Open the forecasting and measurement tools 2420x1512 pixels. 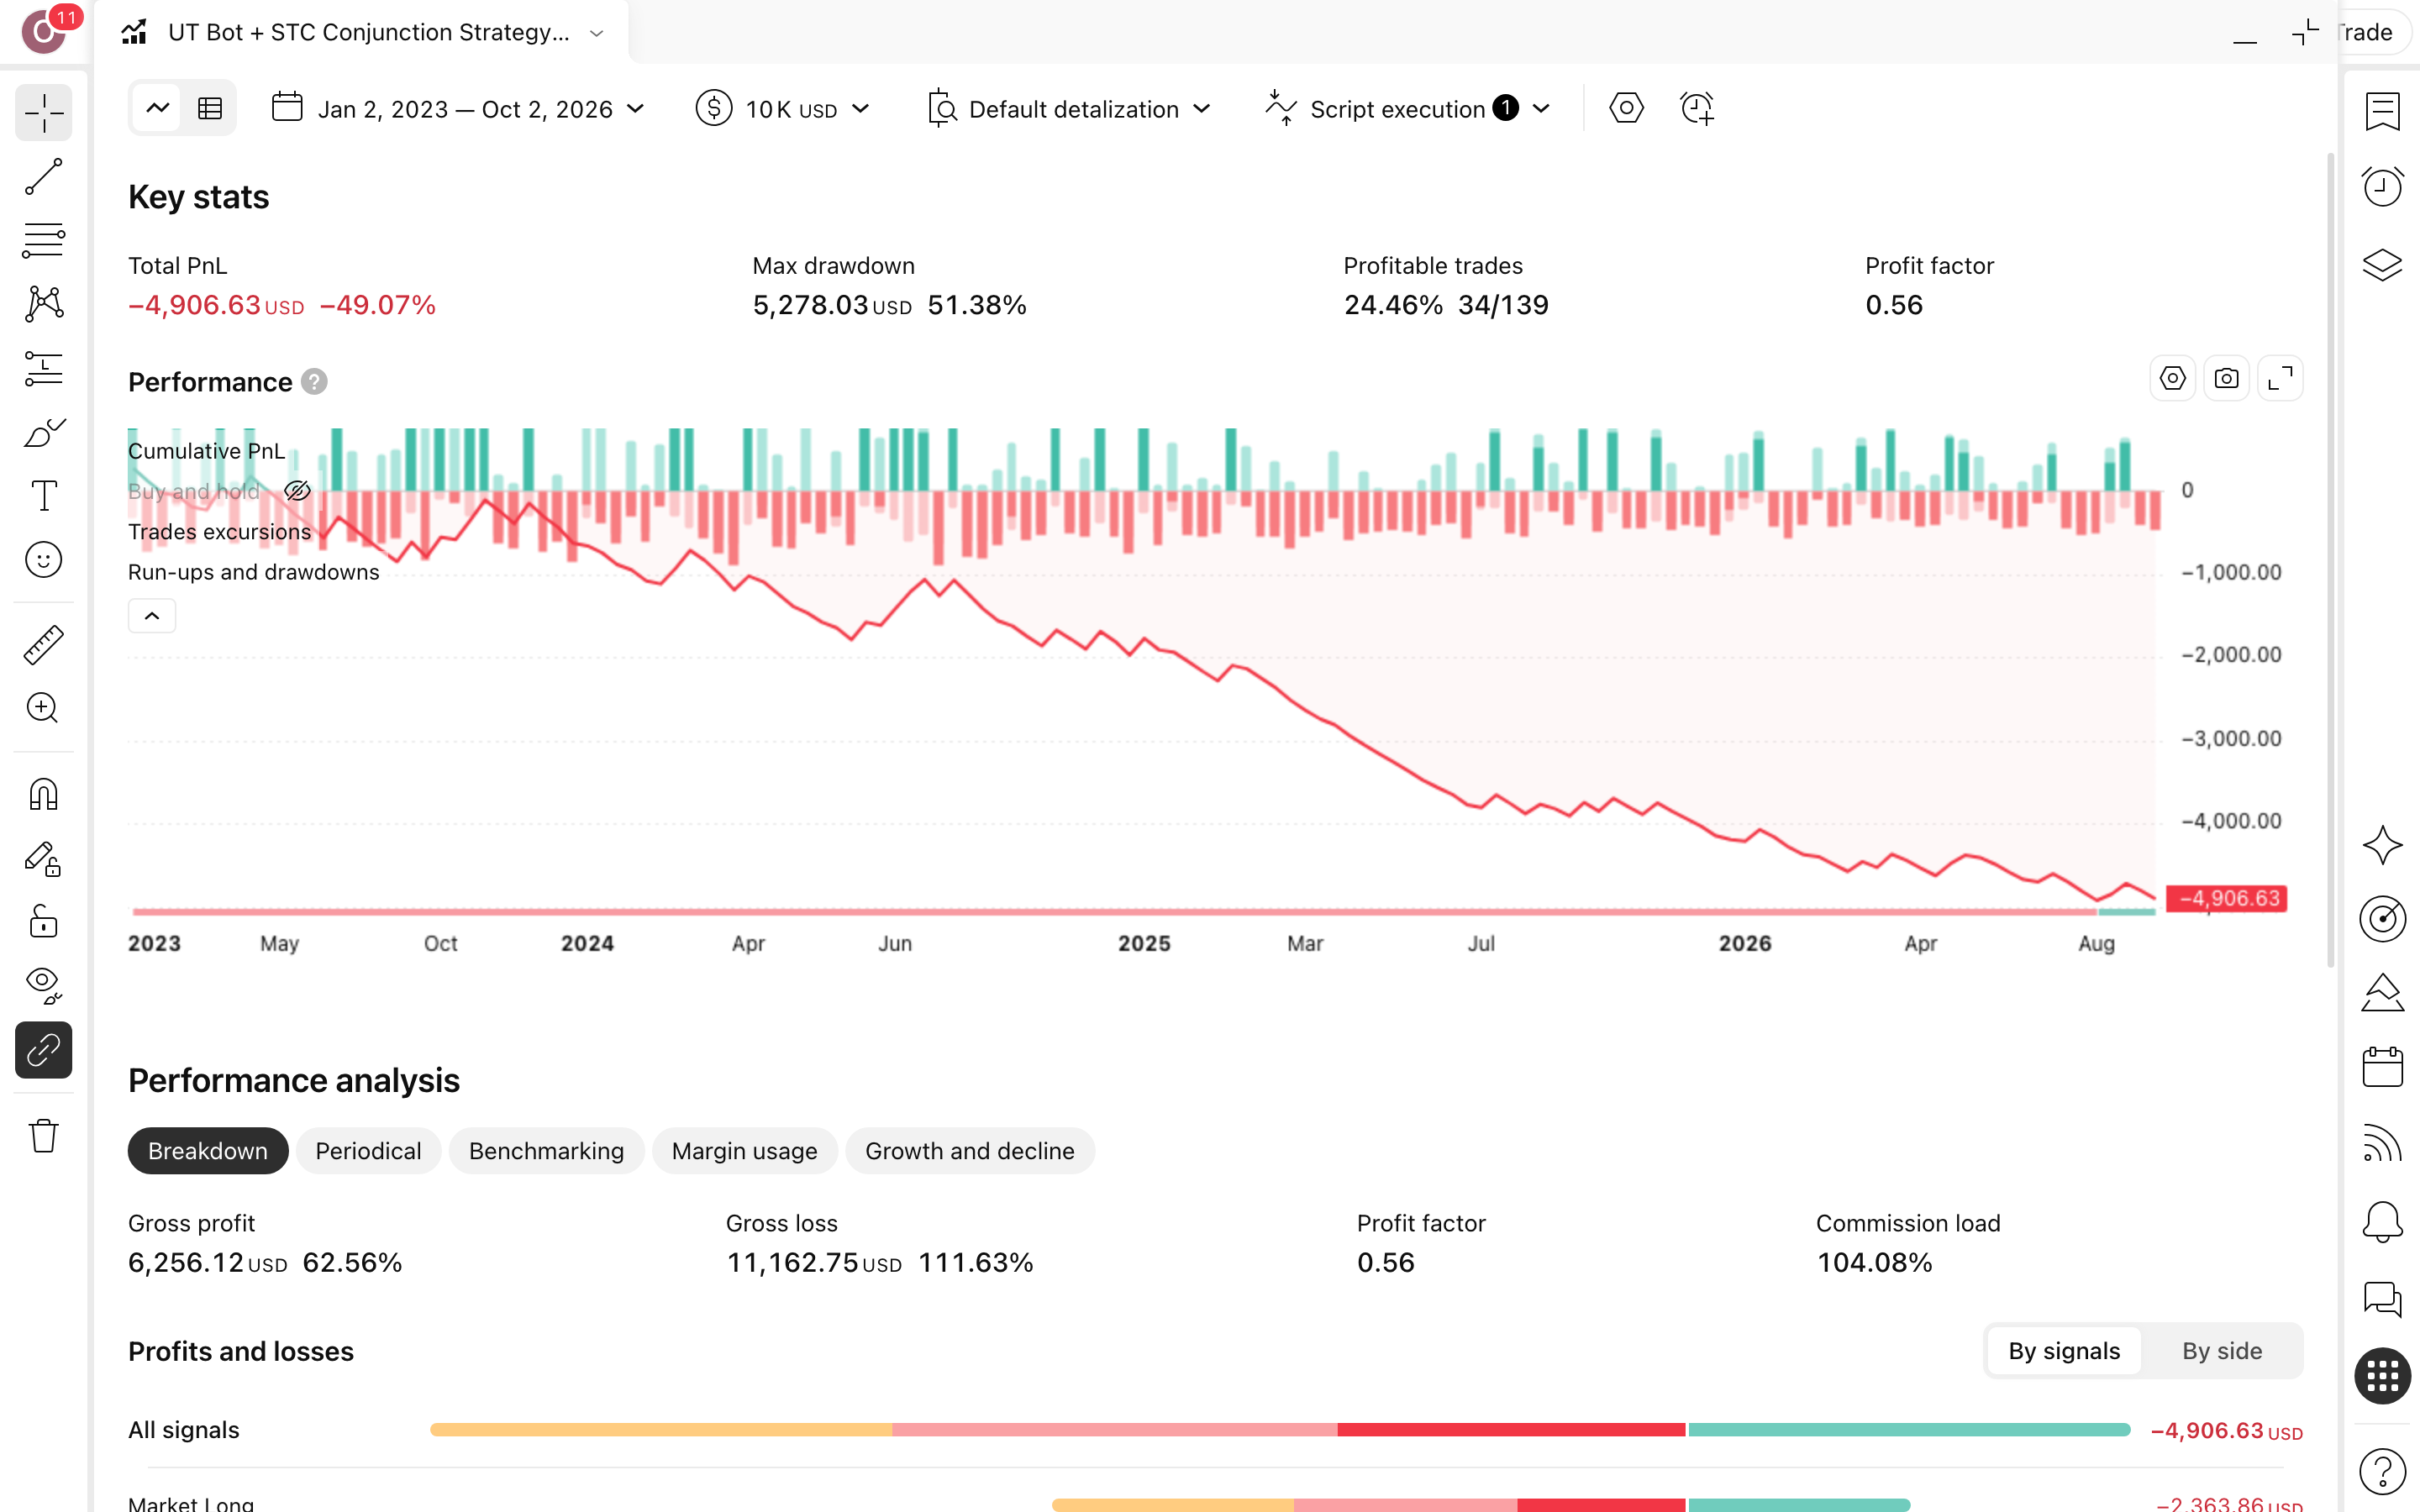(x=44, y=368)
